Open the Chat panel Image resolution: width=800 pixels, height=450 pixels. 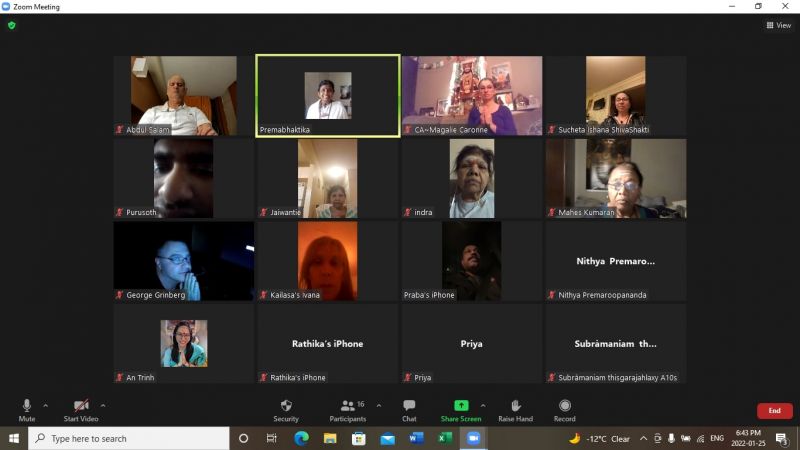[409, 406]
